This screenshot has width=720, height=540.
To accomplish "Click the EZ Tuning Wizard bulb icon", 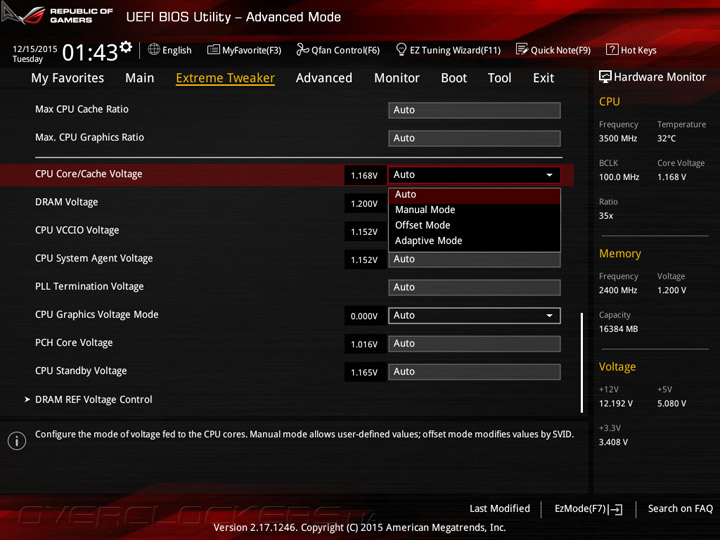I will click(x=401, y=49).
